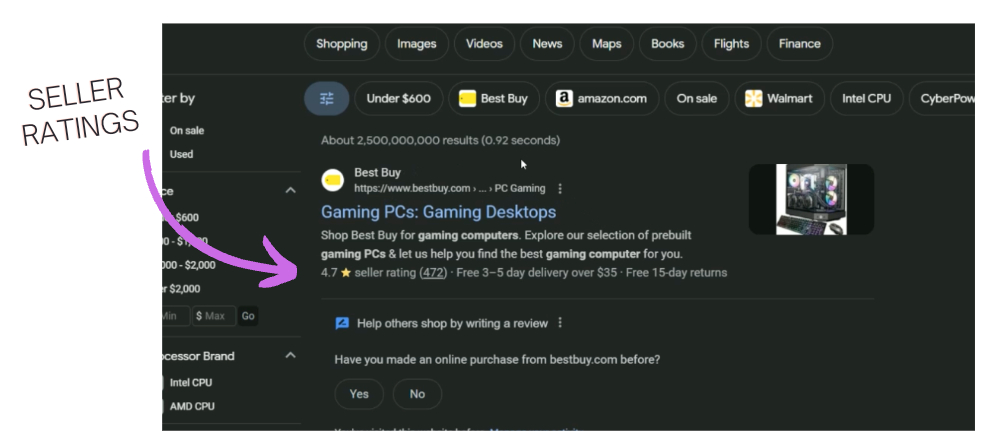Open three-dot menu next to bestbuy.com URL

560,189
